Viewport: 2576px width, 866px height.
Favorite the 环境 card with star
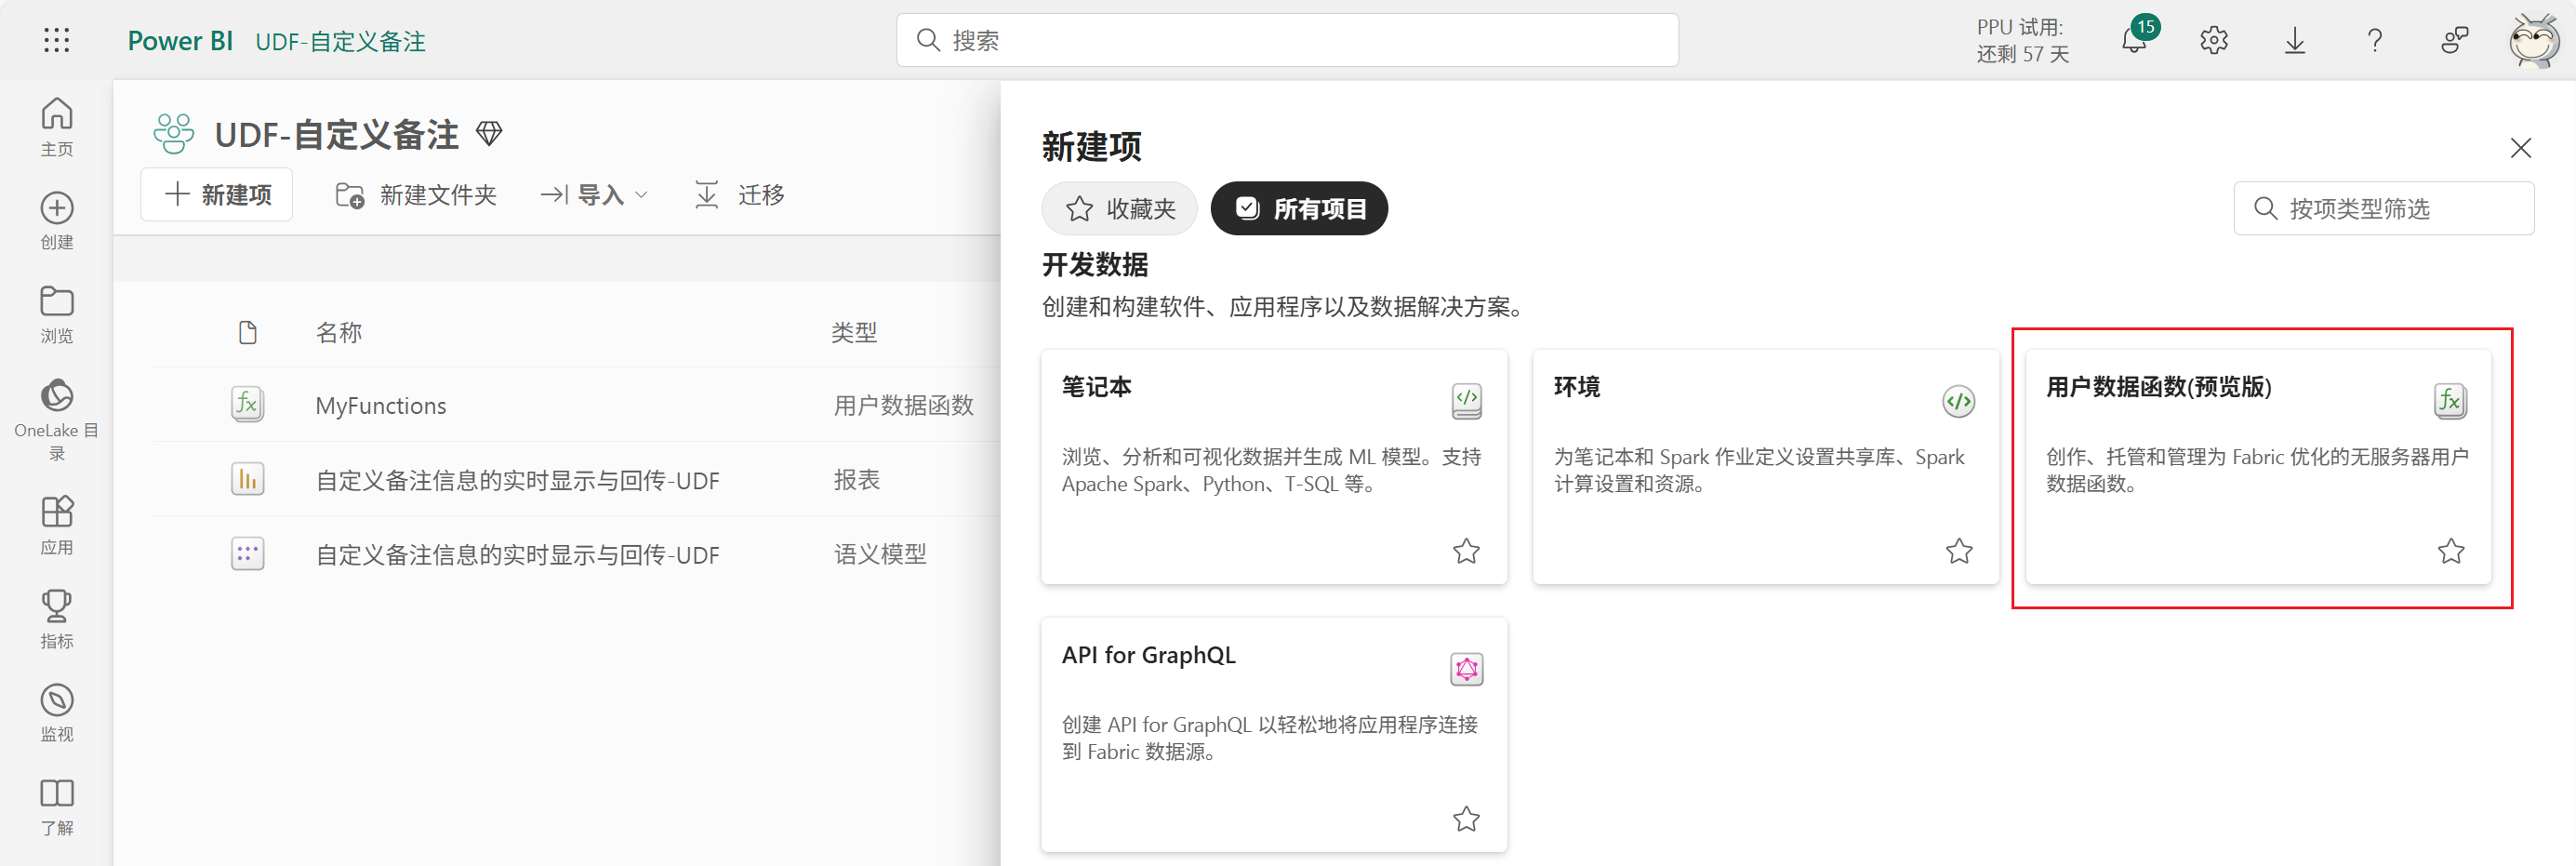[1958, 551]
